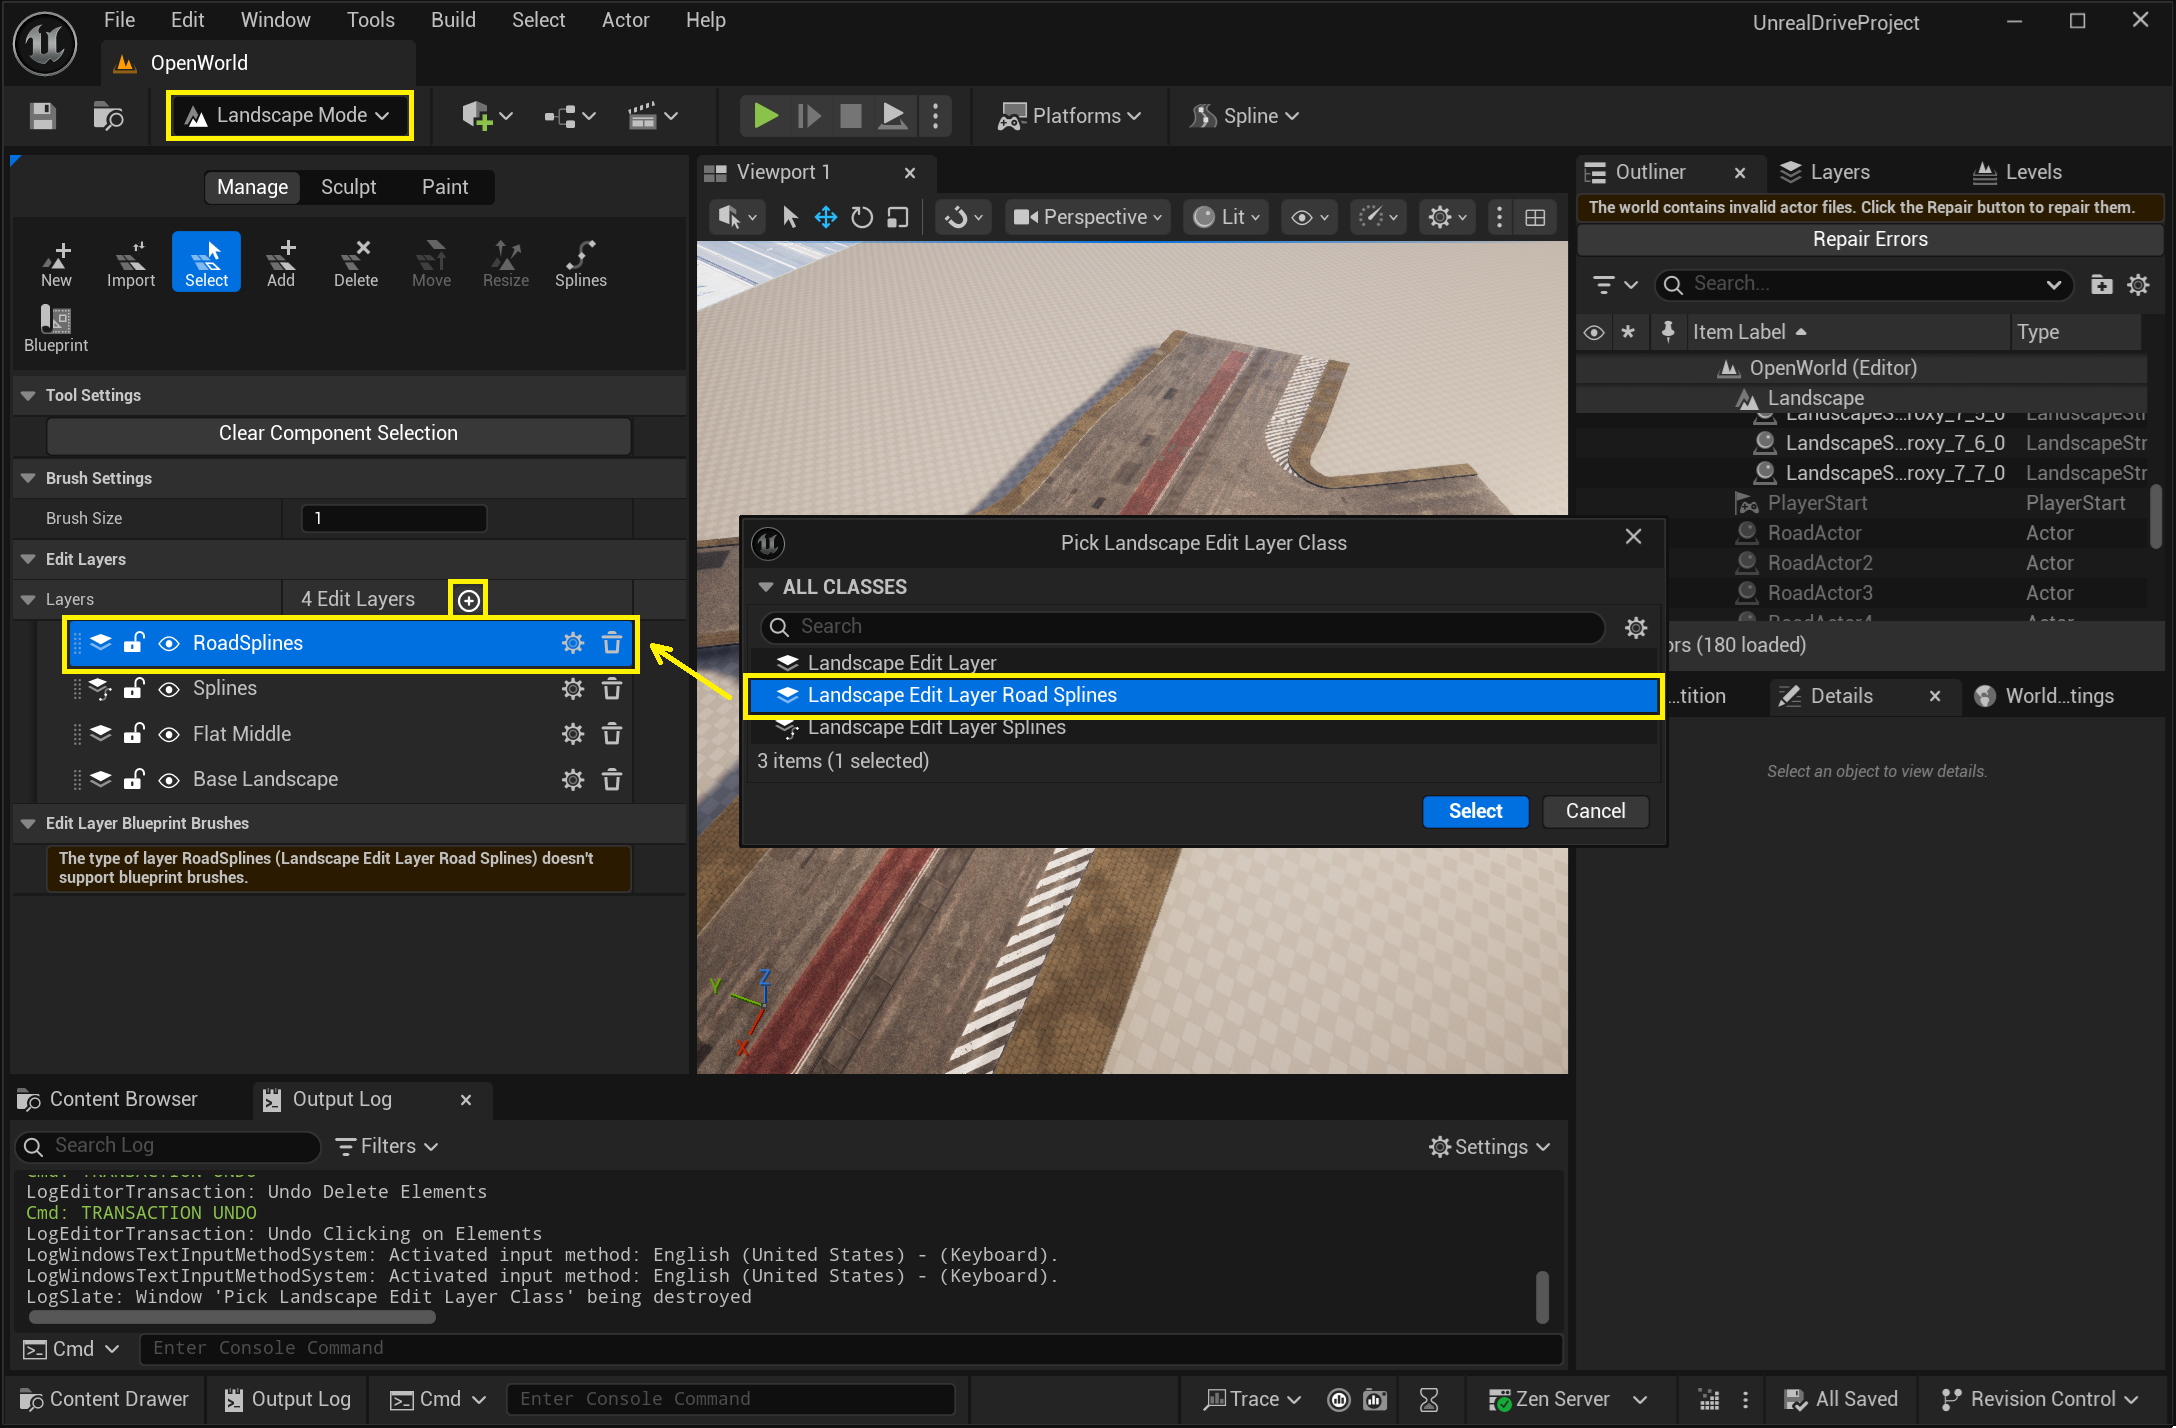The width and height of the screenshot is (2176, 1428).
Task: Pick the Delete component tool
Action: pos(356,263)
